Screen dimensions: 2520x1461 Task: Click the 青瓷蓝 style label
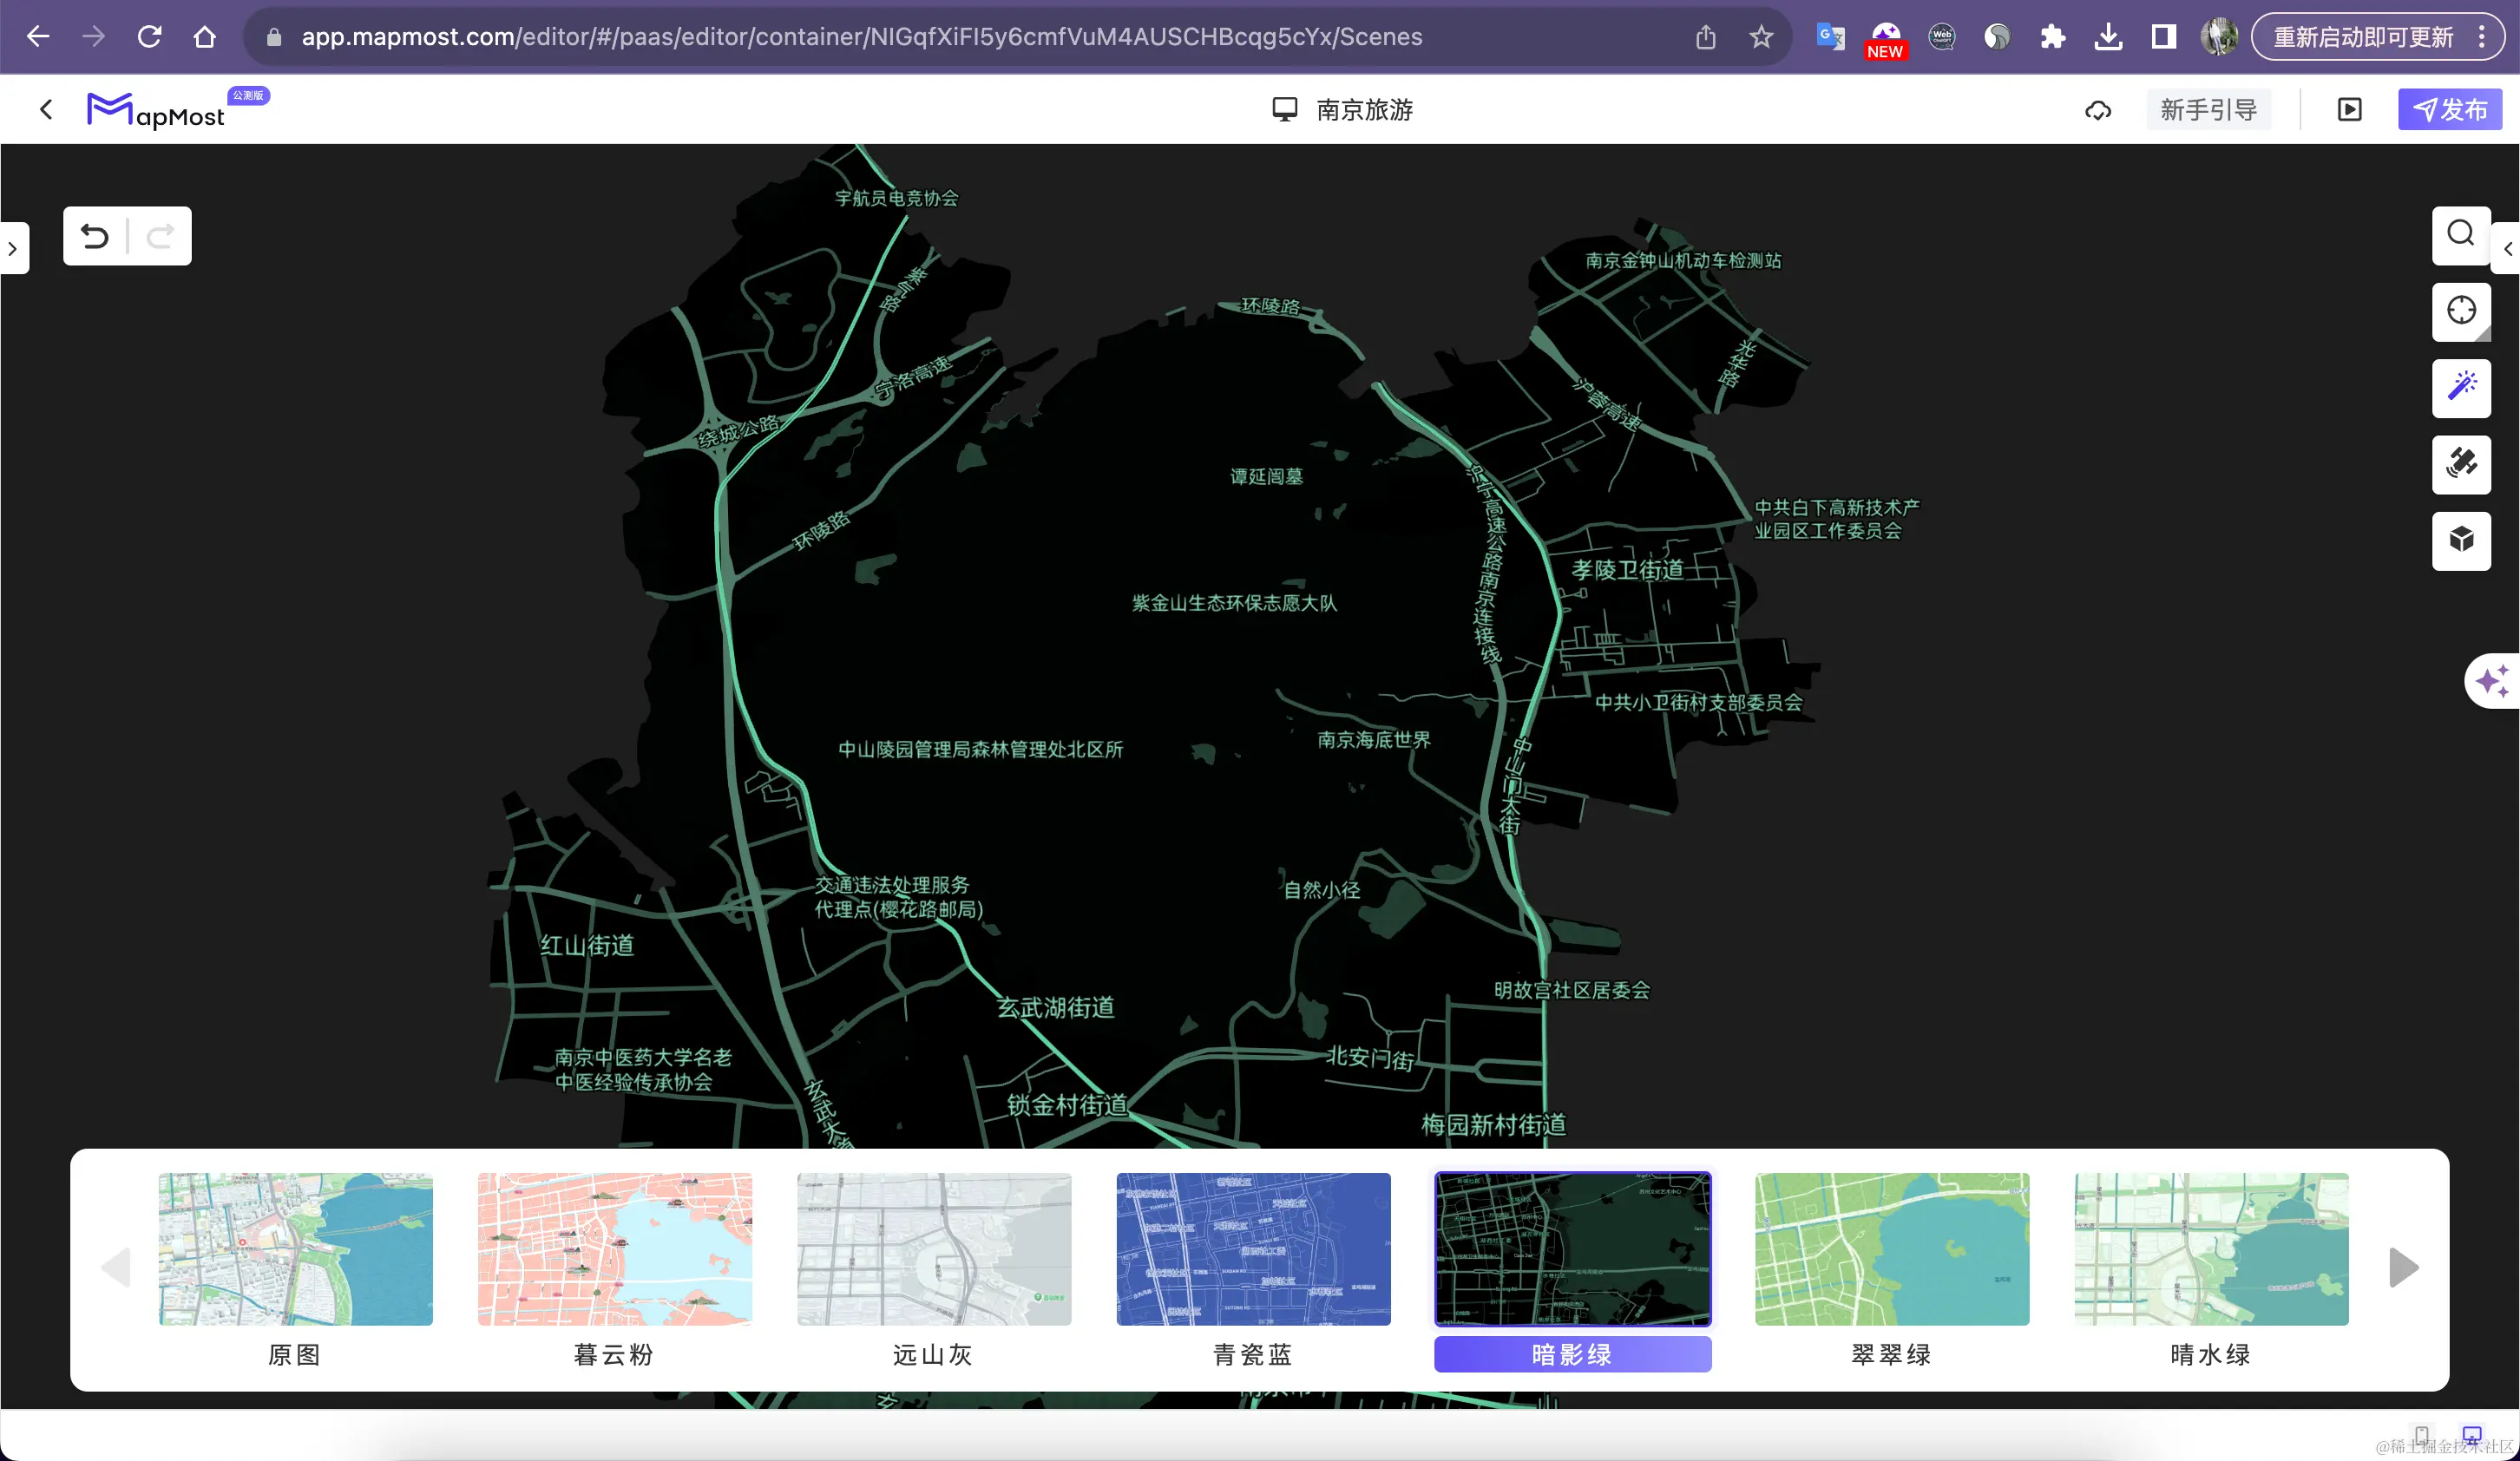pyautogui.click(x=1253, y=1354)
